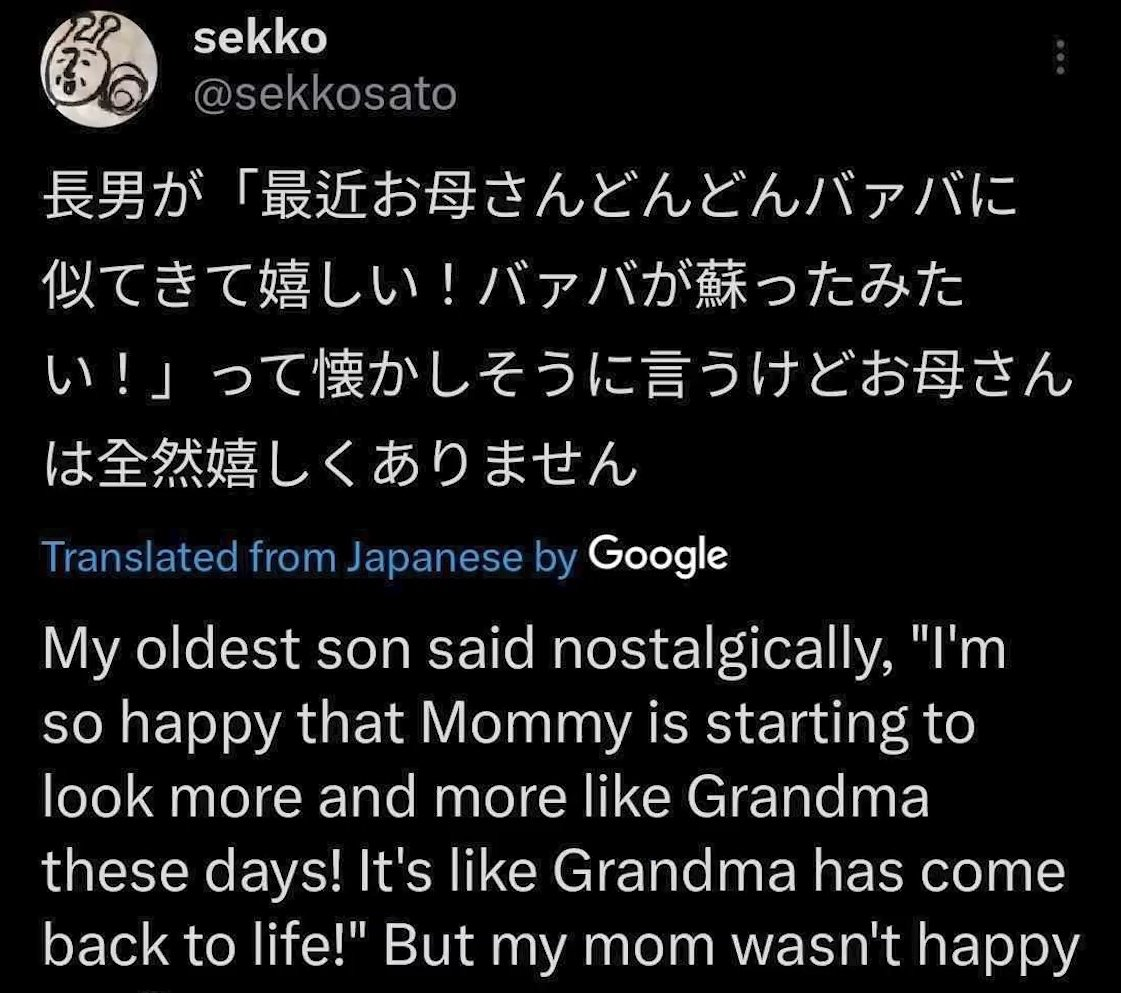Image resolution: width=1121 pixels, height=993 pixels.
Task: Click the Google logo beside translation label
Action: tap(658, 555)
